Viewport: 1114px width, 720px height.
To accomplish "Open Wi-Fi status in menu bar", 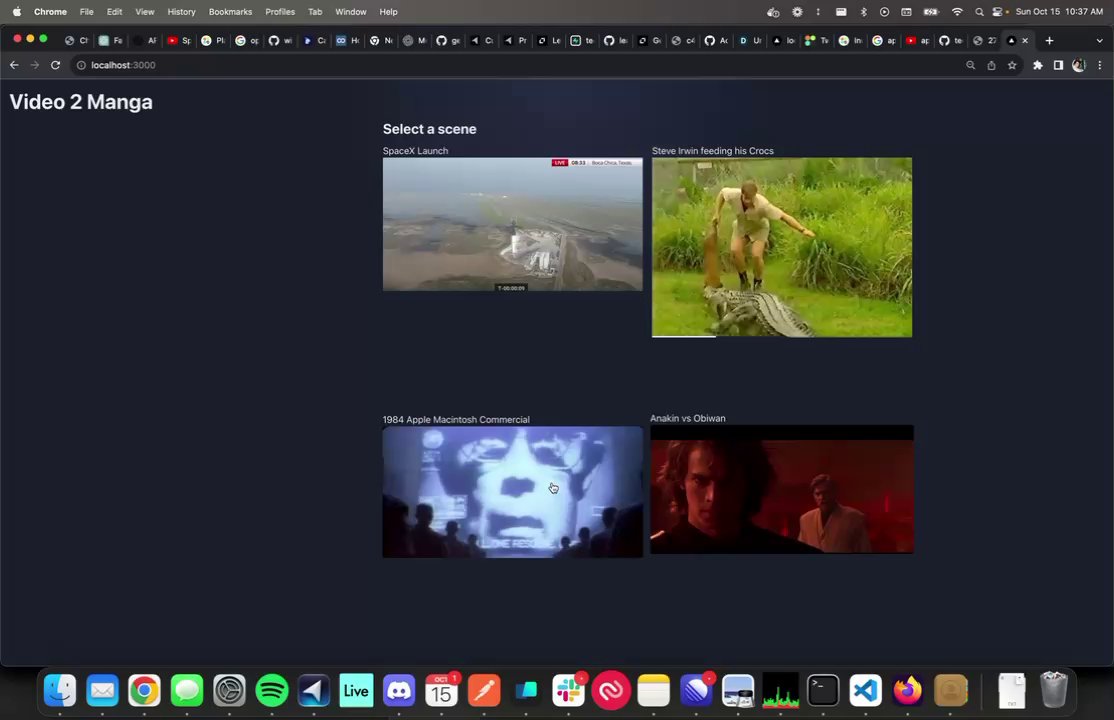I will click(957, 11).
